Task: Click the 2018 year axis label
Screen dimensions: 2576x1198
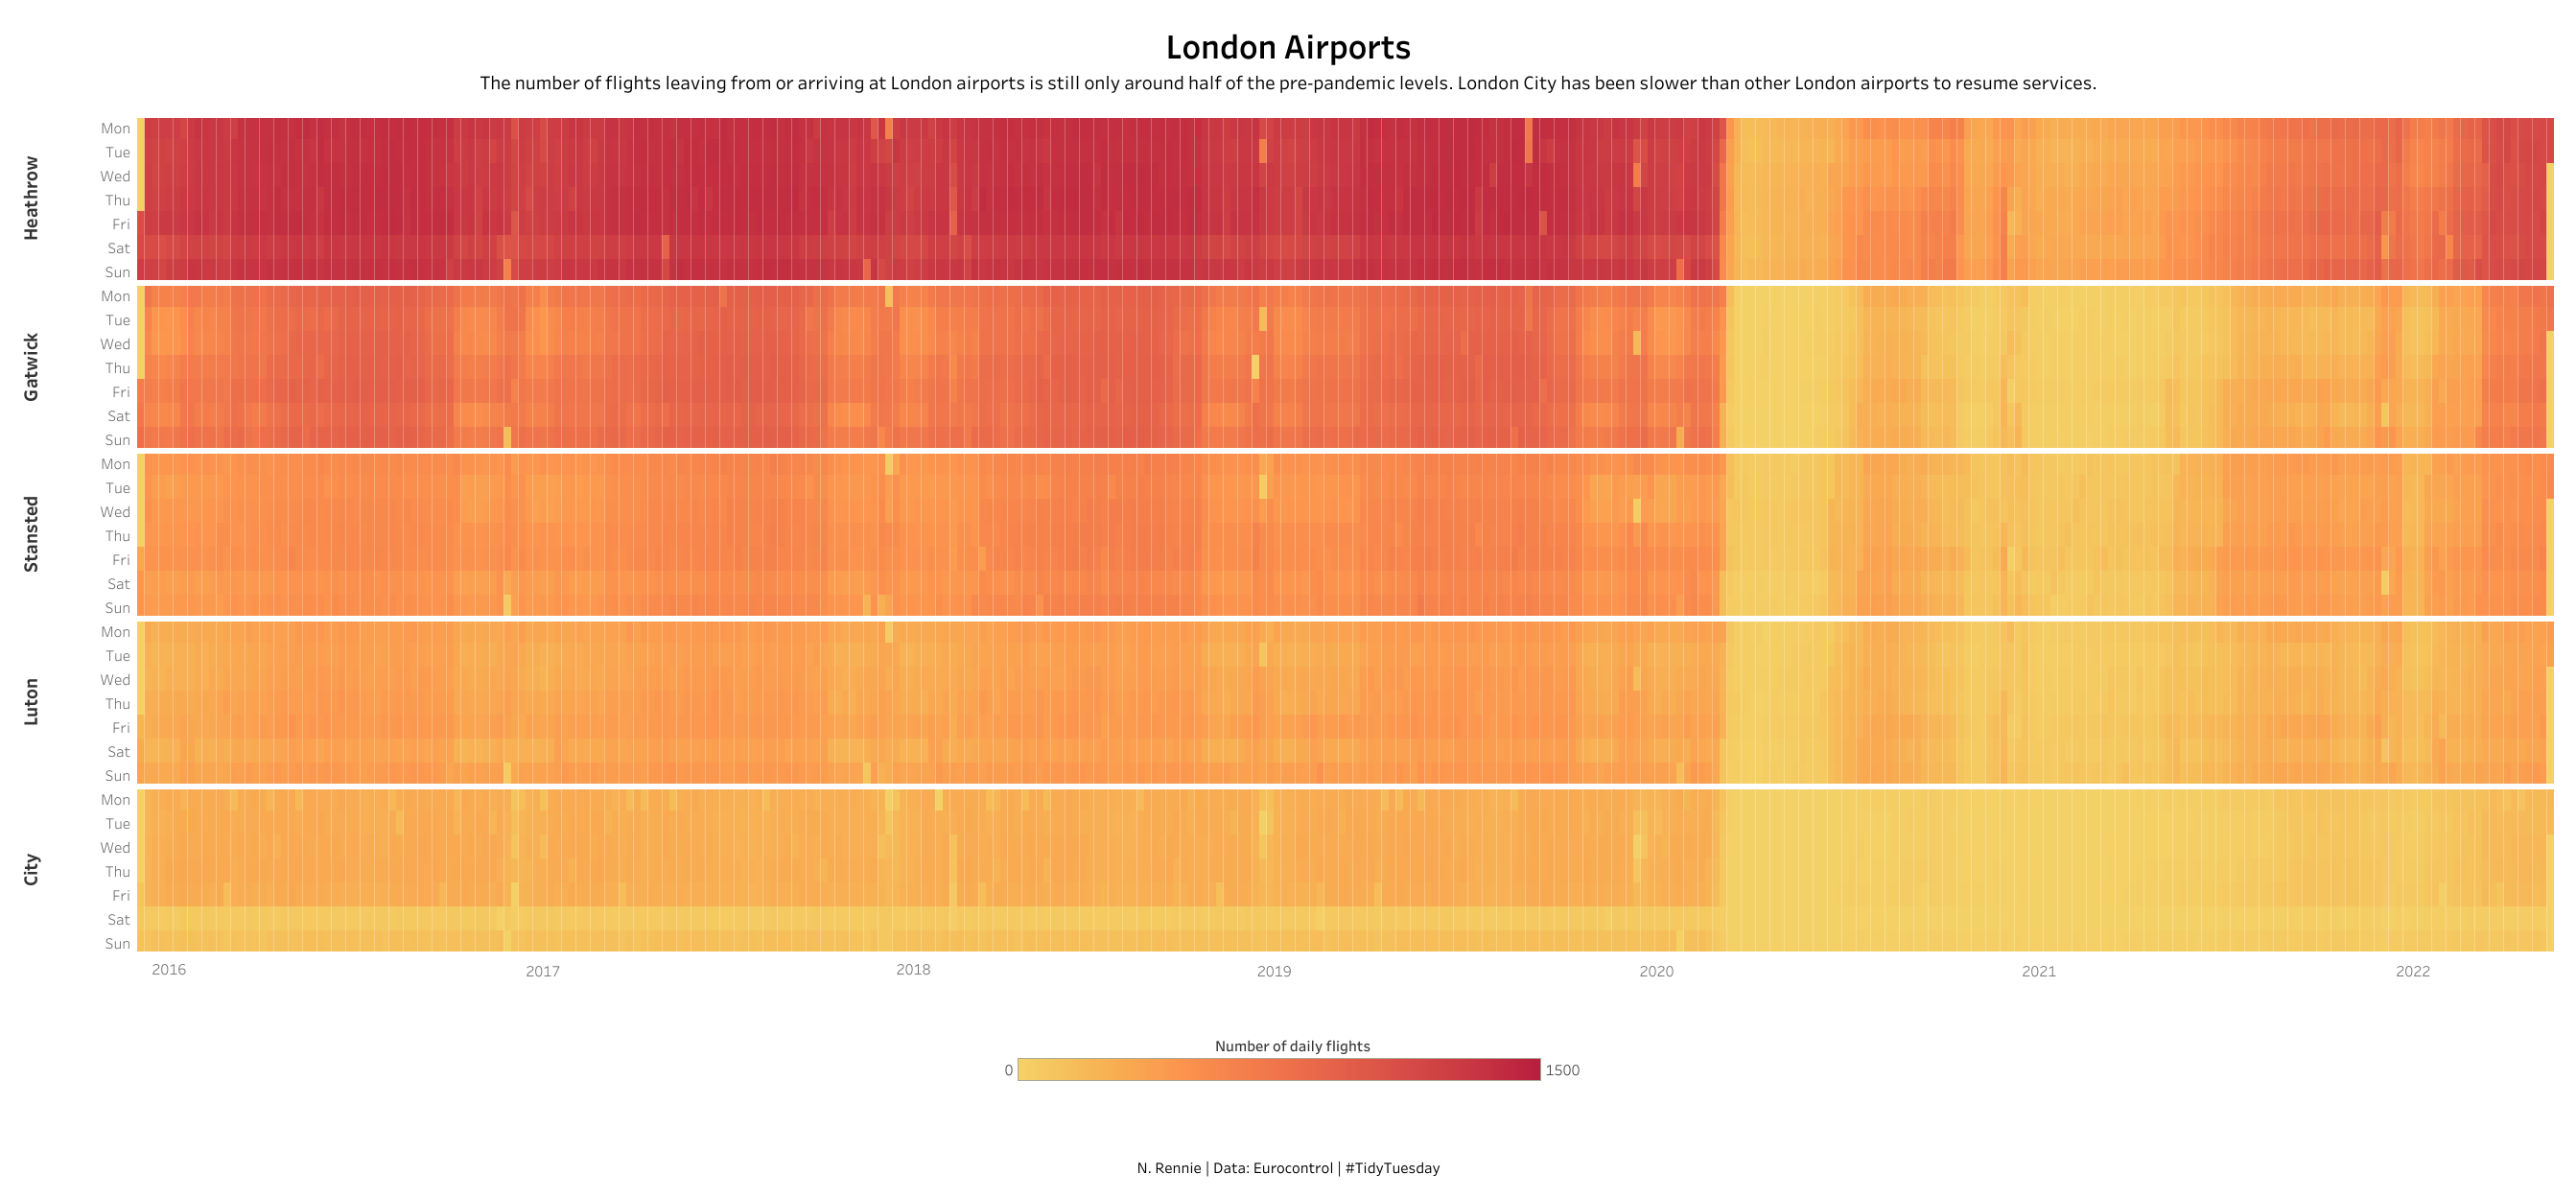Action: [x=913, y=969]
